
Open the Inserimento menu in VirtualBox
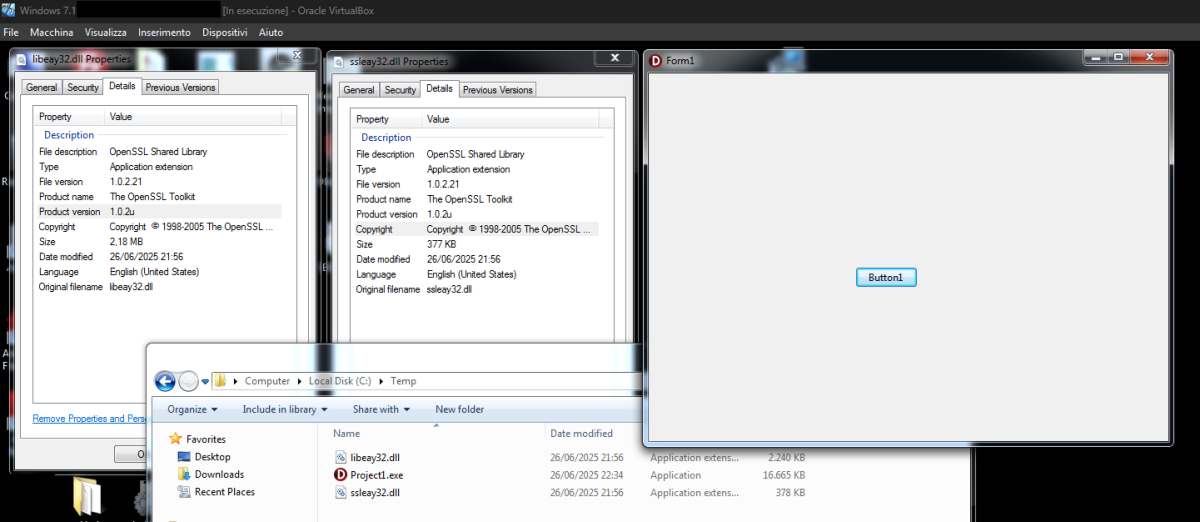coord(164,33)
